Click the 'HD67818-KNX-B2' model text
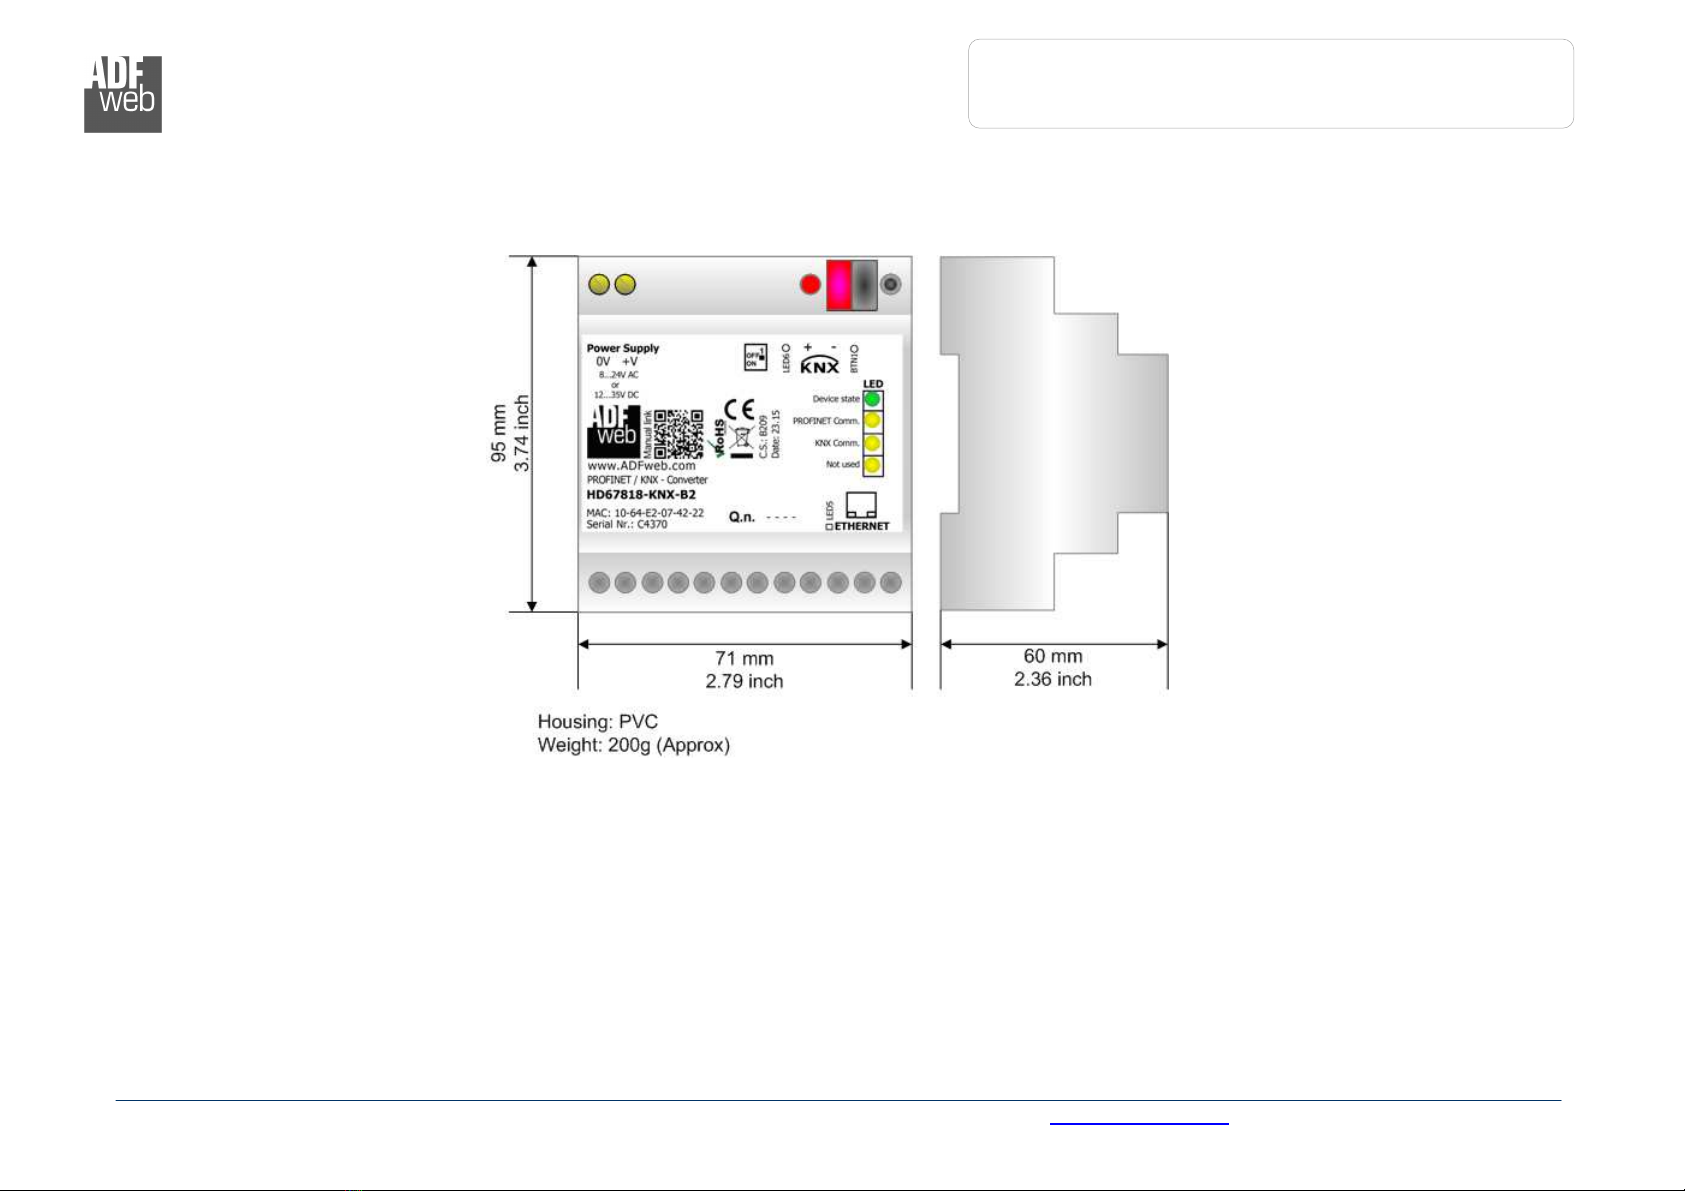This screenshot has height=1191, width=1685. (641, 494)
